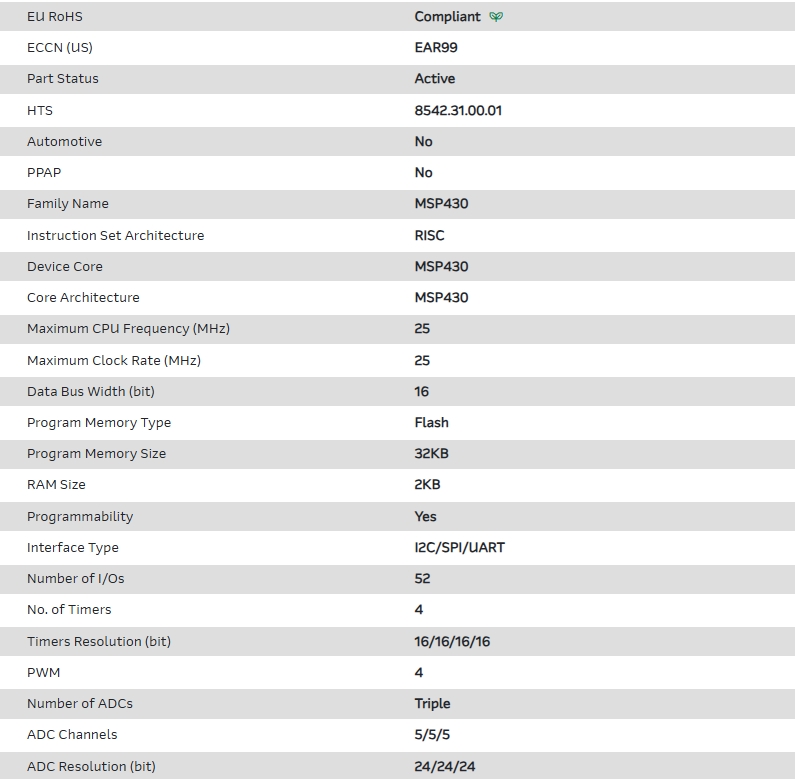Click the Instruction Set Architecture RISC value
The height and width of the screenshot is (779, 795).
[x=429, y=235]
